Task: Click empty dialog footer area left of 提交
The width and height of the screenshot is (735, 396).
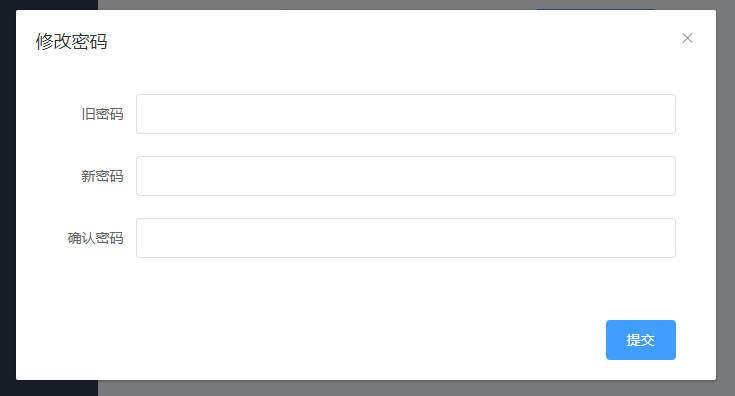Action: tap(309, 340)
